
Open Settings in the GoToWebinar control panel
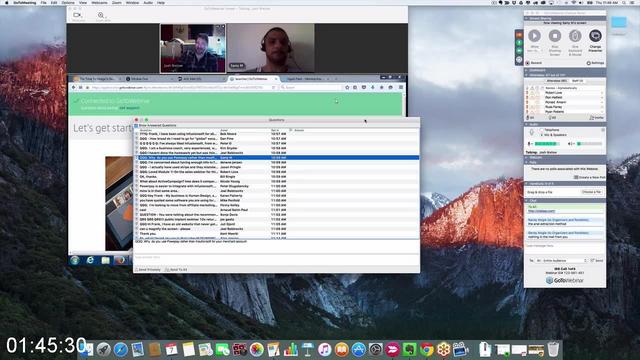[x=596, y=63]
